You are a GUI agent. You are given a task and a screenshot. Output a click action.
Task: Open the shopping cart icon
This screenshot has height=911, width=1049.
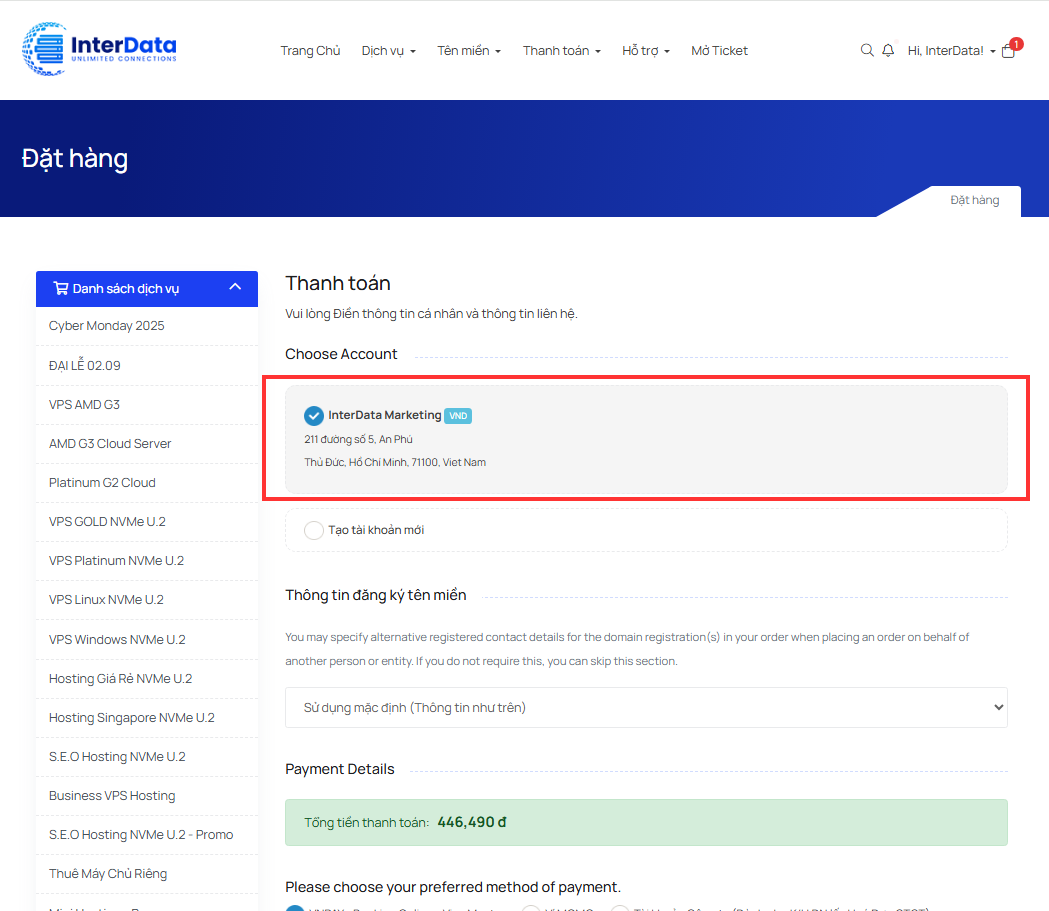1009,52
